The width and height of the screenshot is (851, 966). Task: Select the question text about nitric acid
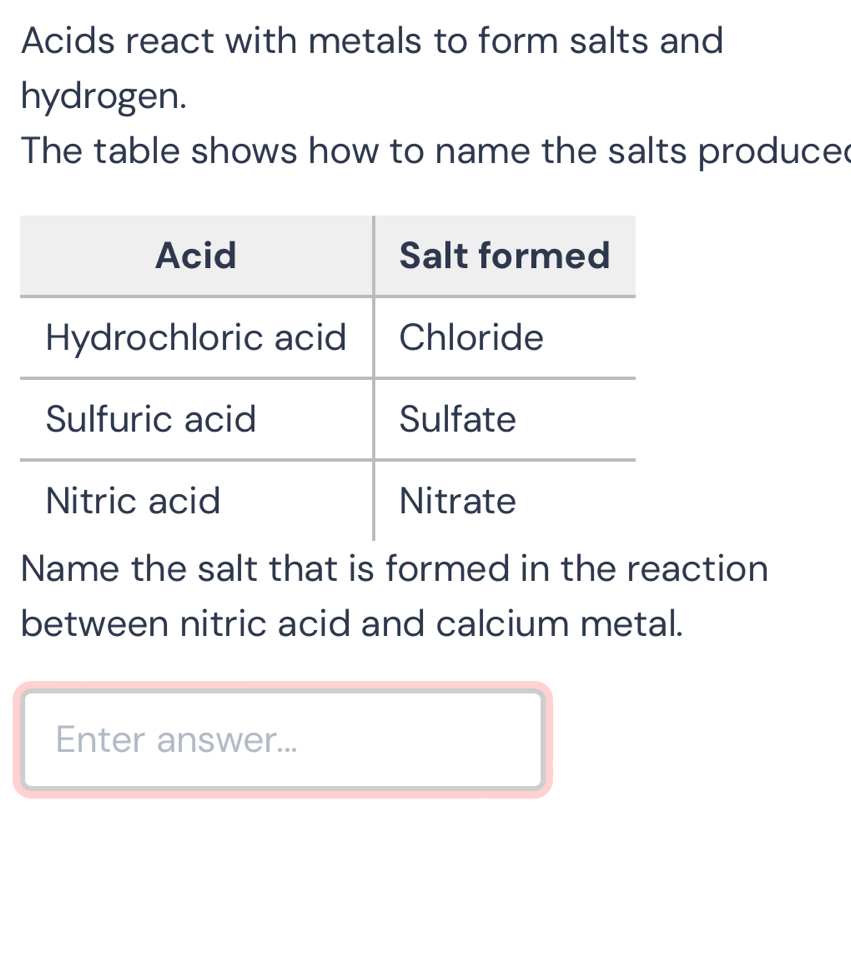(394, 595)
